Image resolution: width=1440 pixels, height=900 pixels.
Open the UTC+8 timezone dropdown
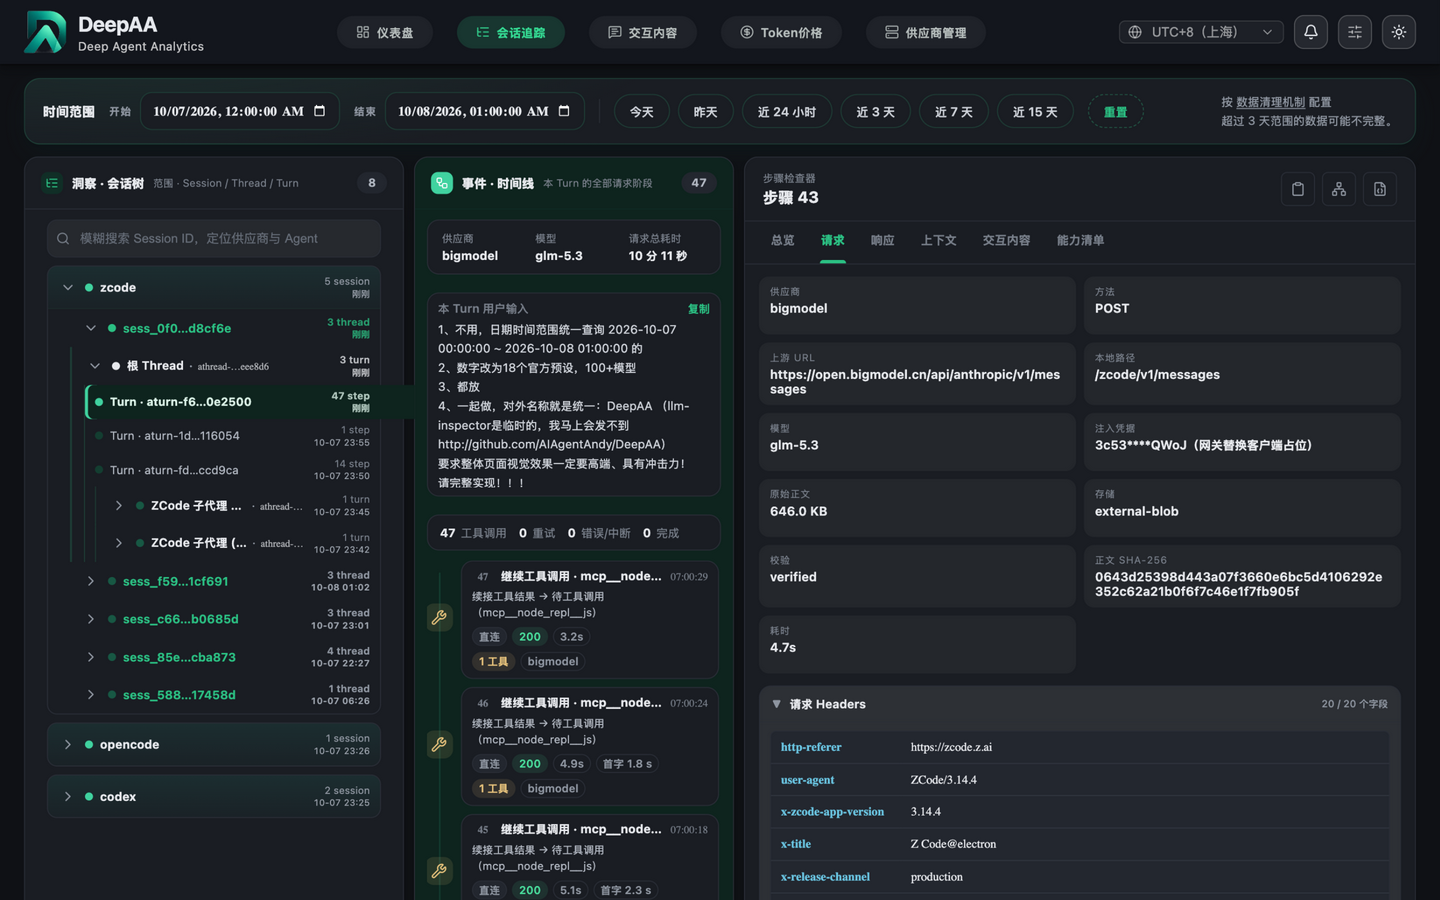(1201, 32)
